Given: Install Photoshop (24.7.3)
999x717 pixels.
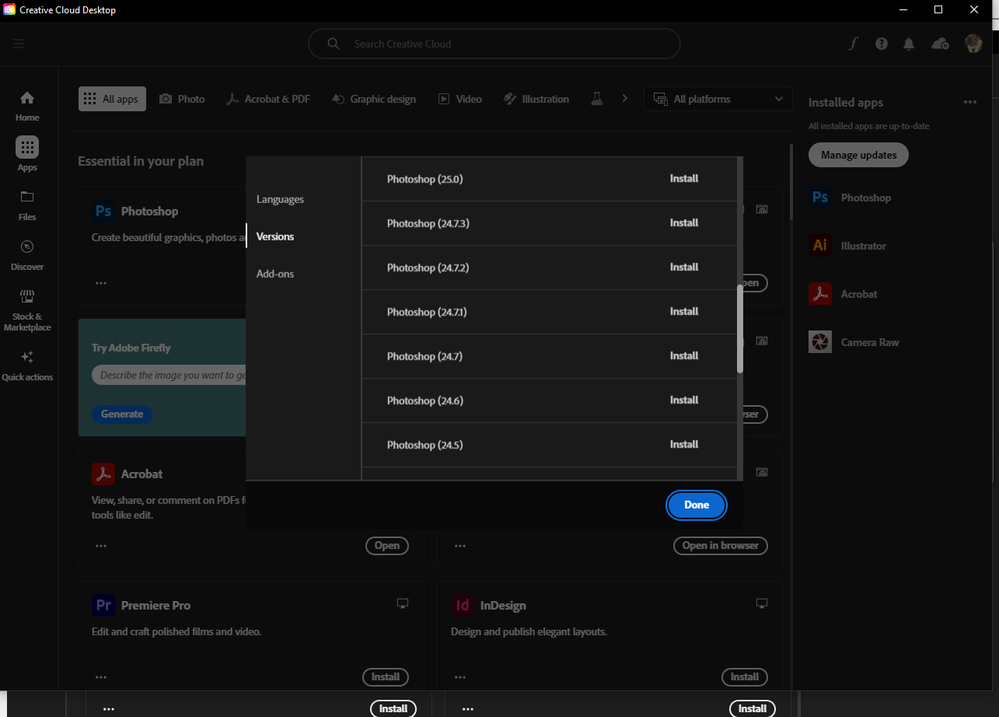Looking at the screenshot, I should click(684, 222).
